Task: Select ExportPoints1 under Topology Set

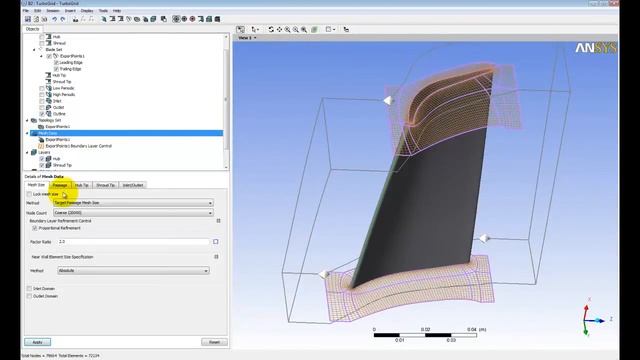Action: click(x=58, y=127)
